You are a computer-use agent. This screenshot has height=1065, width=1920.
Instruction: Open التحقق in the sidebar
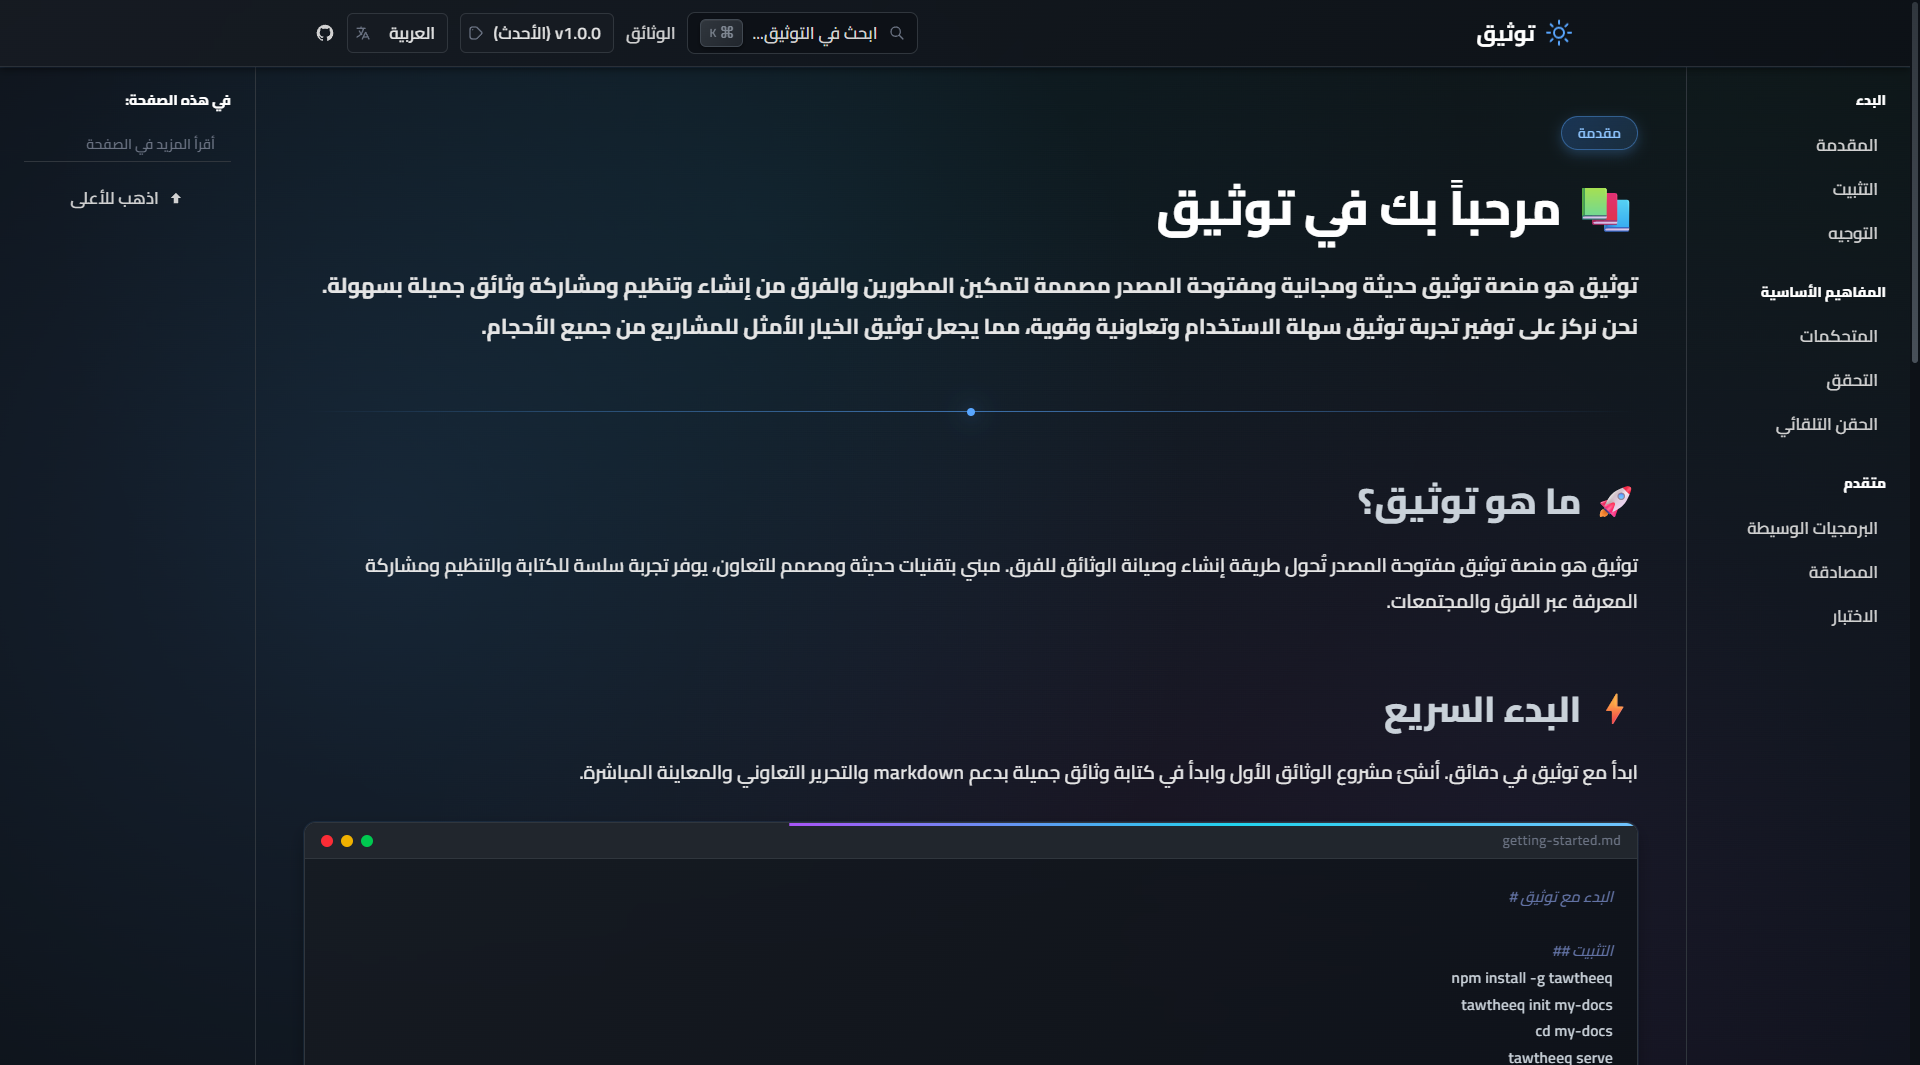coord(1851,380)
